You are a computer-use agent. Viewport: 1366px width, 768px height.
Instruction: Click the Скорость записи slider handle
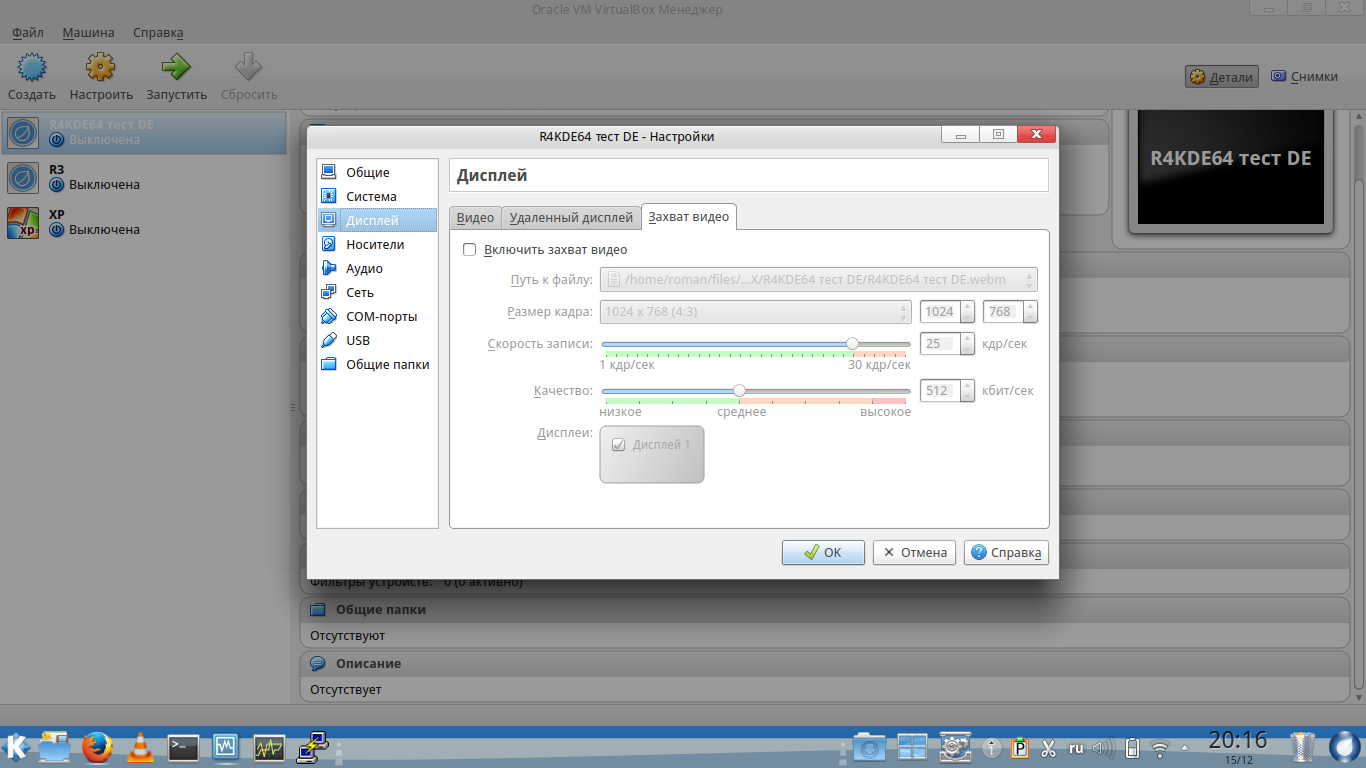point(852,343)
